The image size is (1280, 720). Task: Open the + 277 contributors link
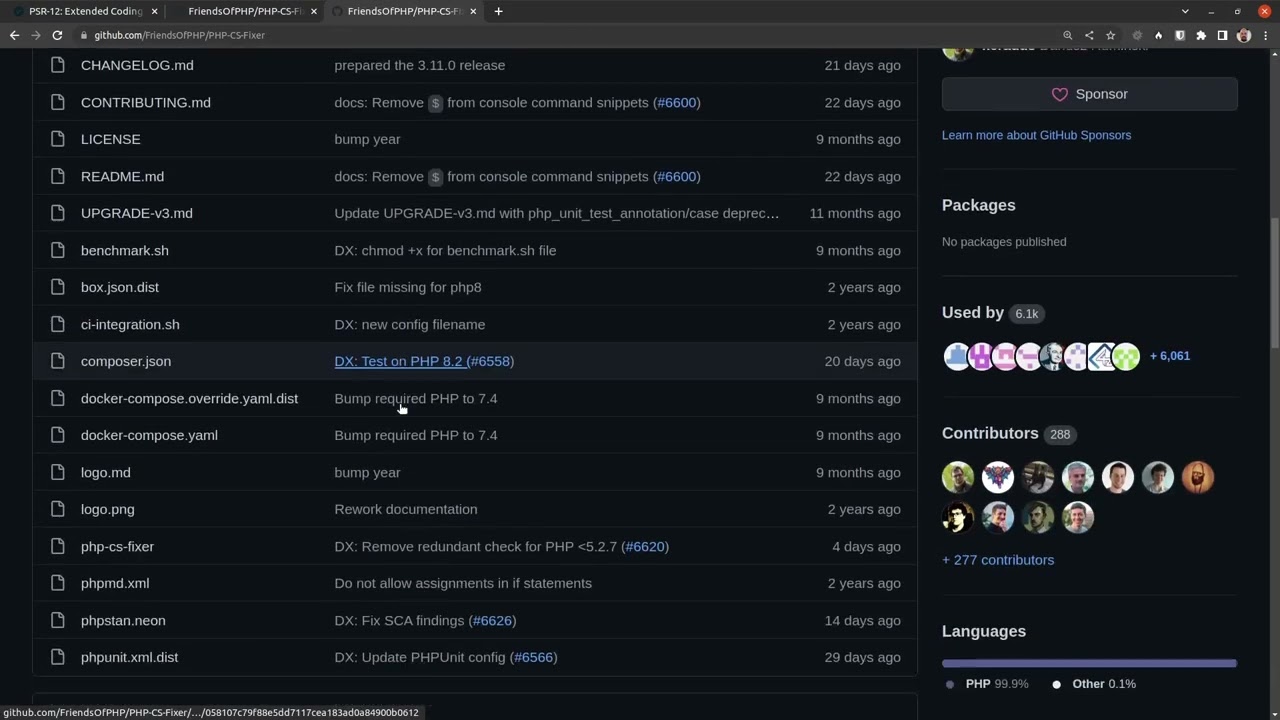pos(998,560)
